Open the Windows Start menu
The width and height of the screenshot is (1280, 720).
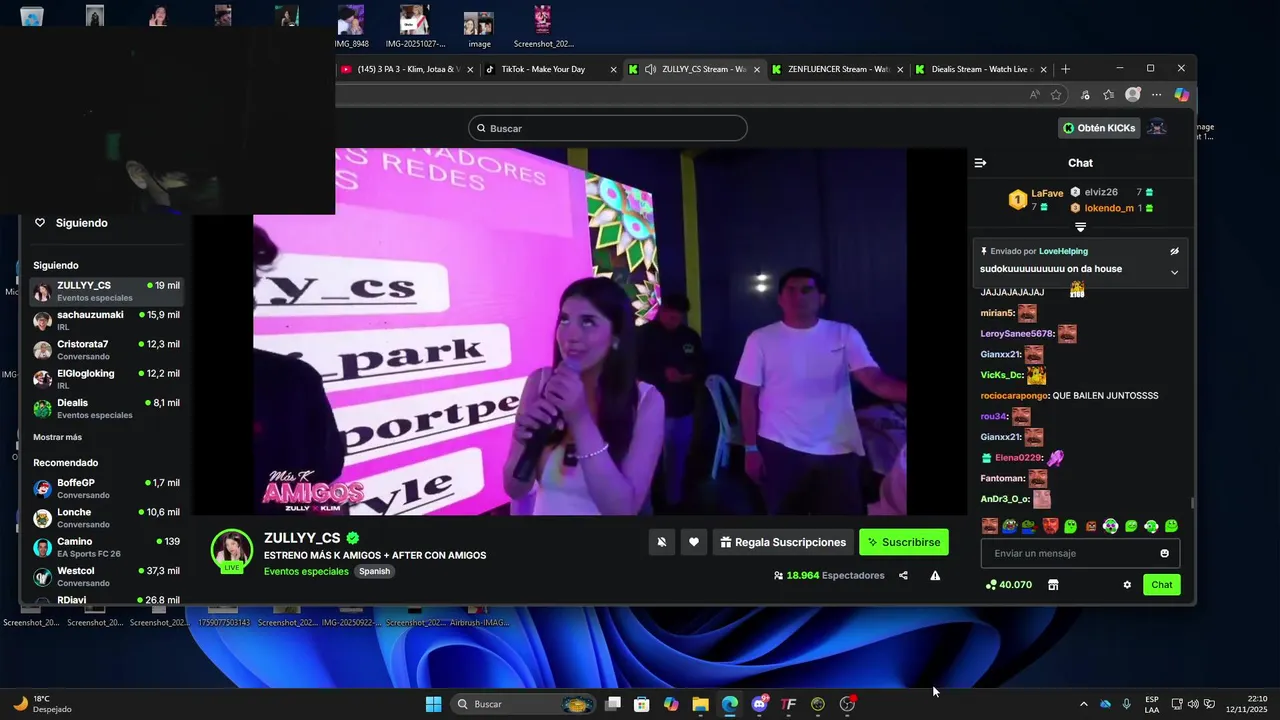coord(433,704)
